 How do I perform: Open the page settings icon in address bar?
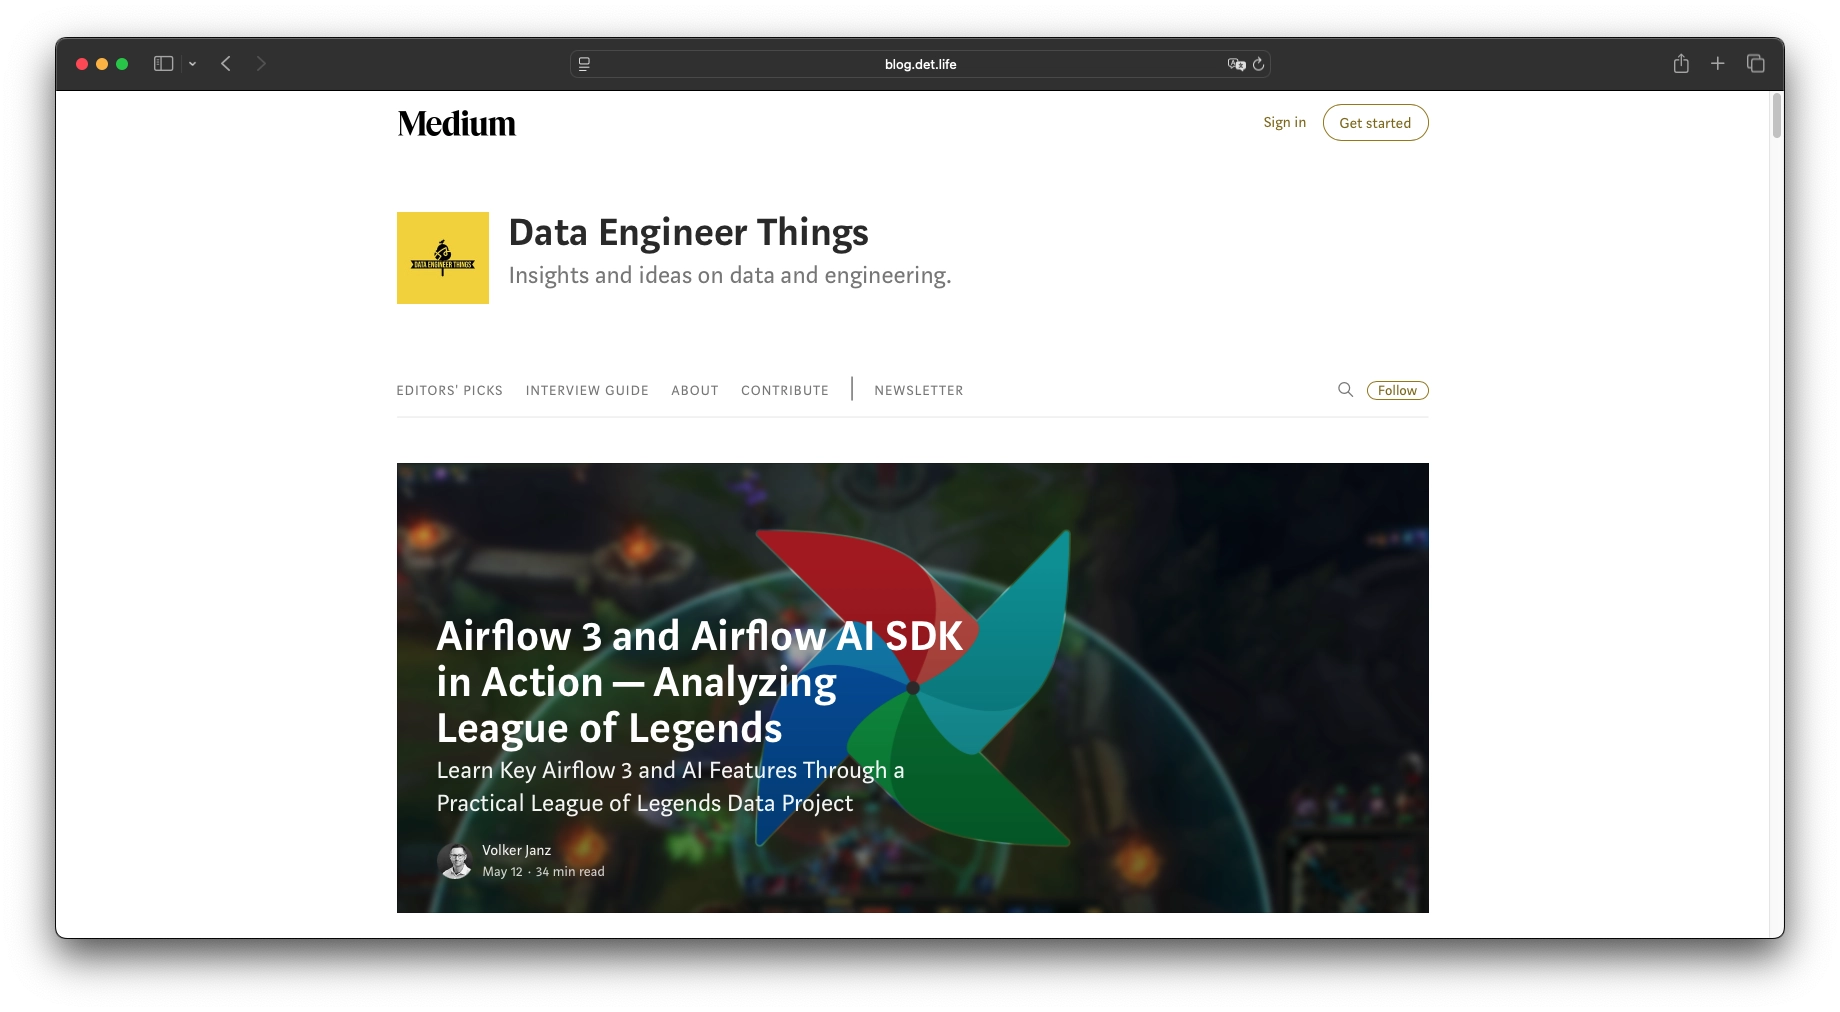coord(584,64)
